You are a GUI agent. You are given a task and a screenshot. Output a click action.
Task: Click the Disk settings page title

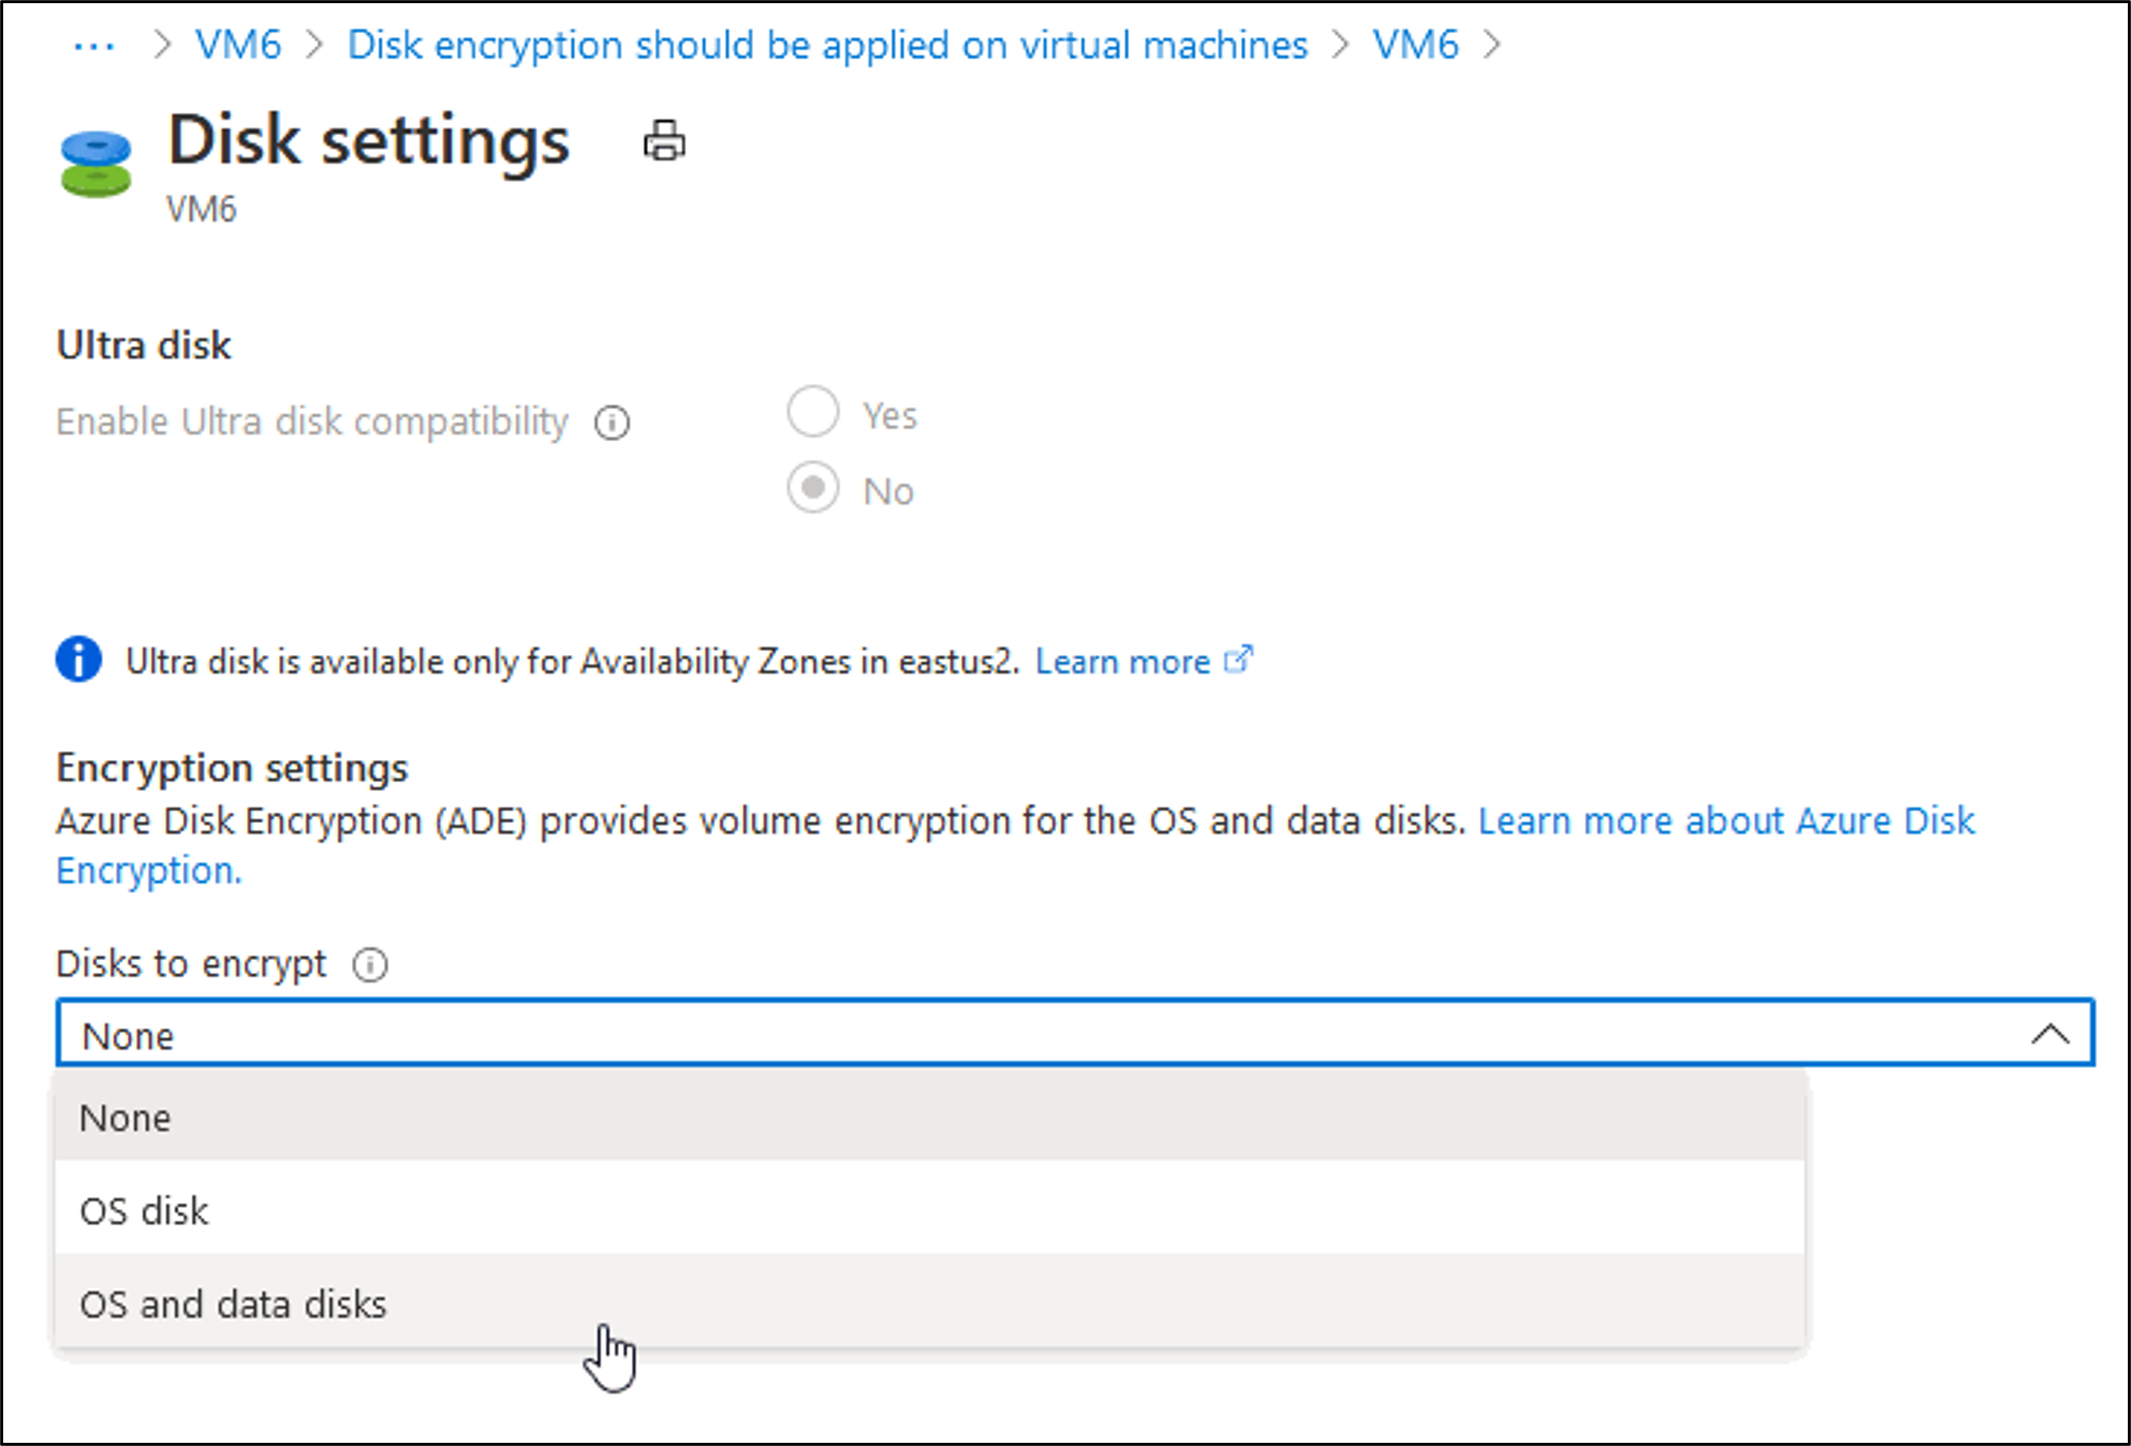click(x=368, y=140)
